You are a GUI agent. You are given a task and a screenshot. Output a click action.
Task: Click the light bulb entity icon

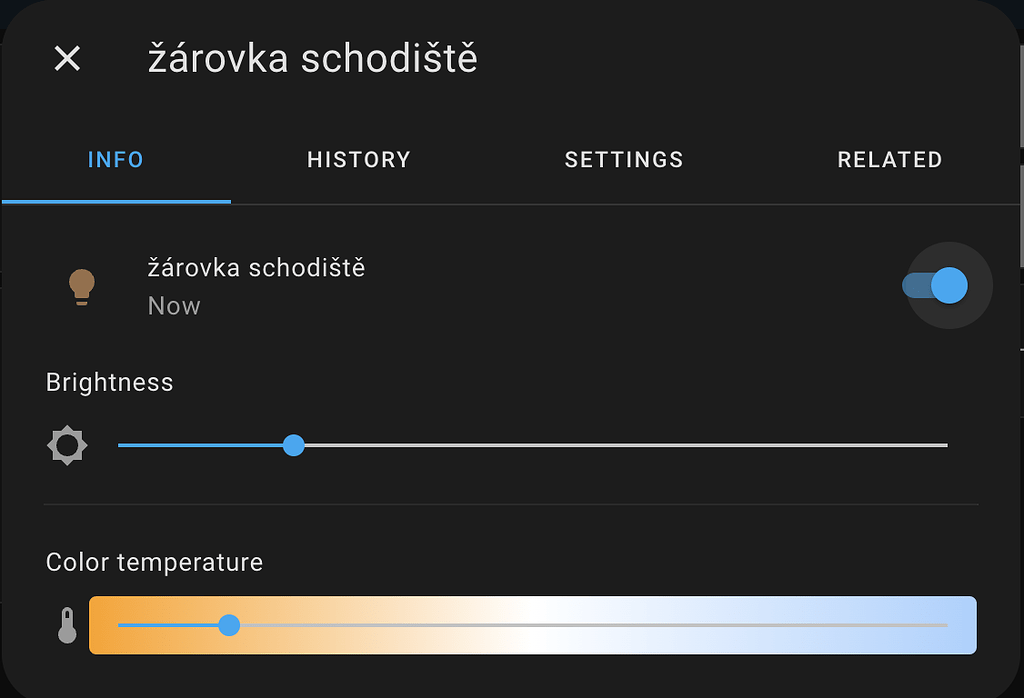tap(82, 286)
